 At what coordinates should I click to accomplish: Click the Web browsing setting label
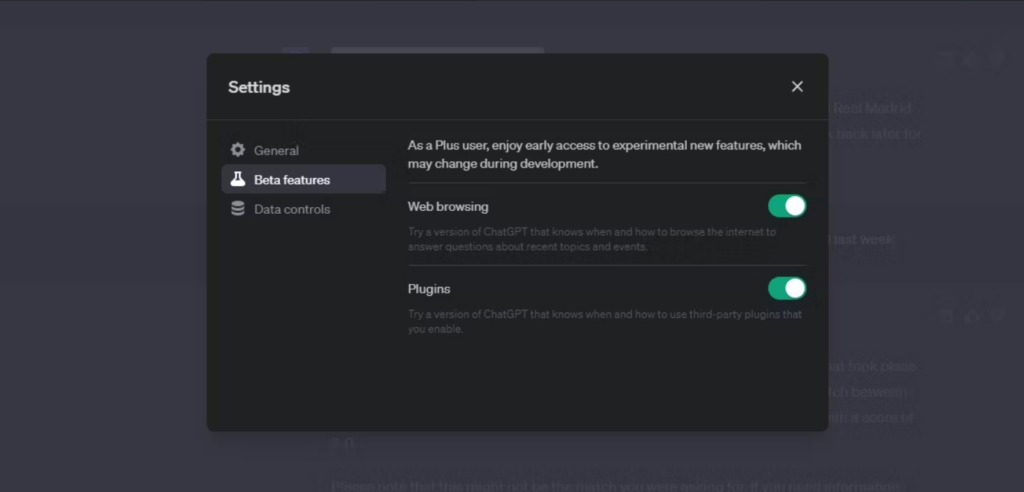coord(448,207)
